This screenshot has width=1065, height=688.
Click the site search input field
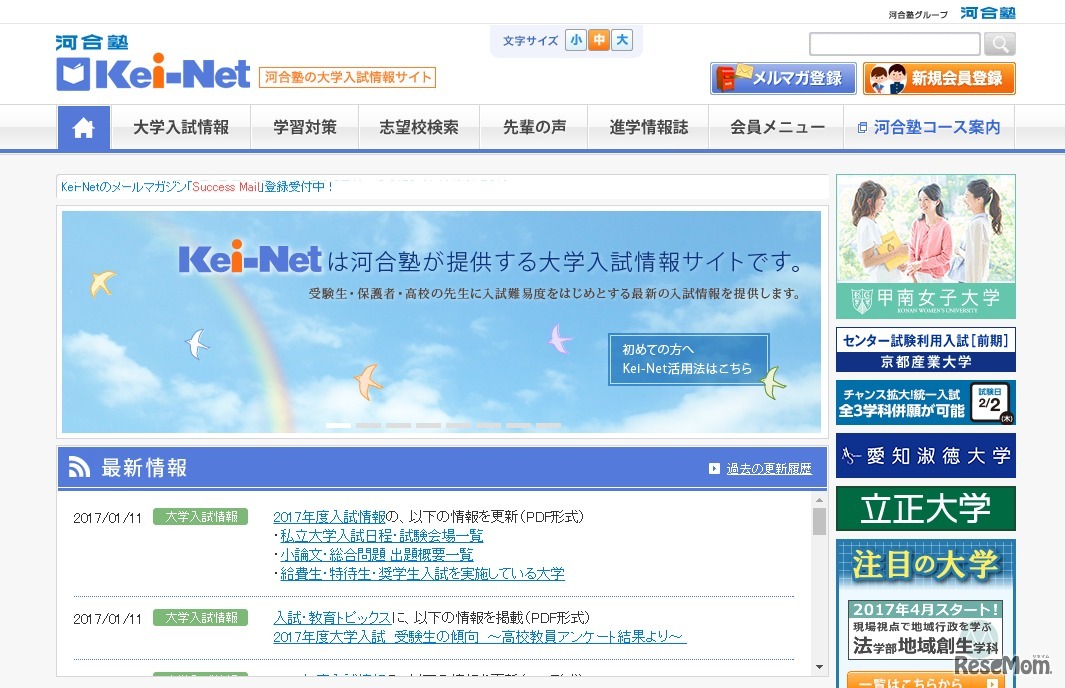pos(895,44)
